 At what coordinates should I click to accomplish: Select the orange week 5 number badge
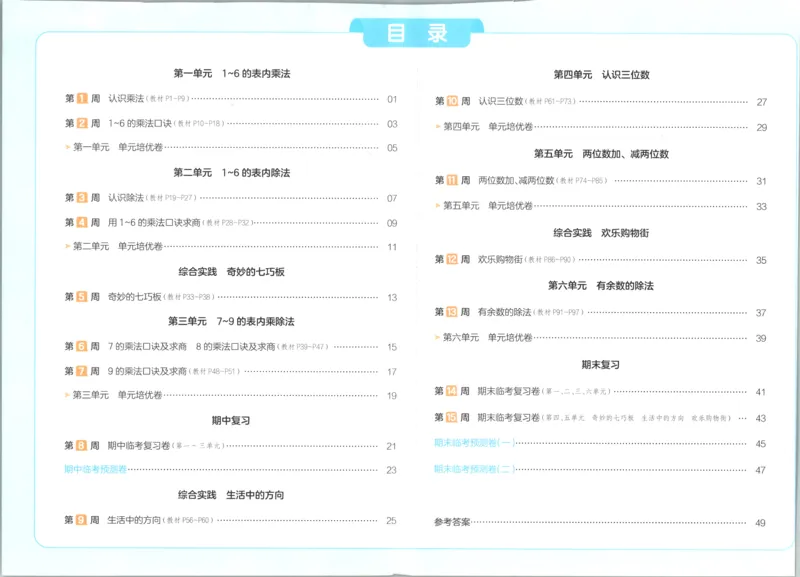(82, 296)
